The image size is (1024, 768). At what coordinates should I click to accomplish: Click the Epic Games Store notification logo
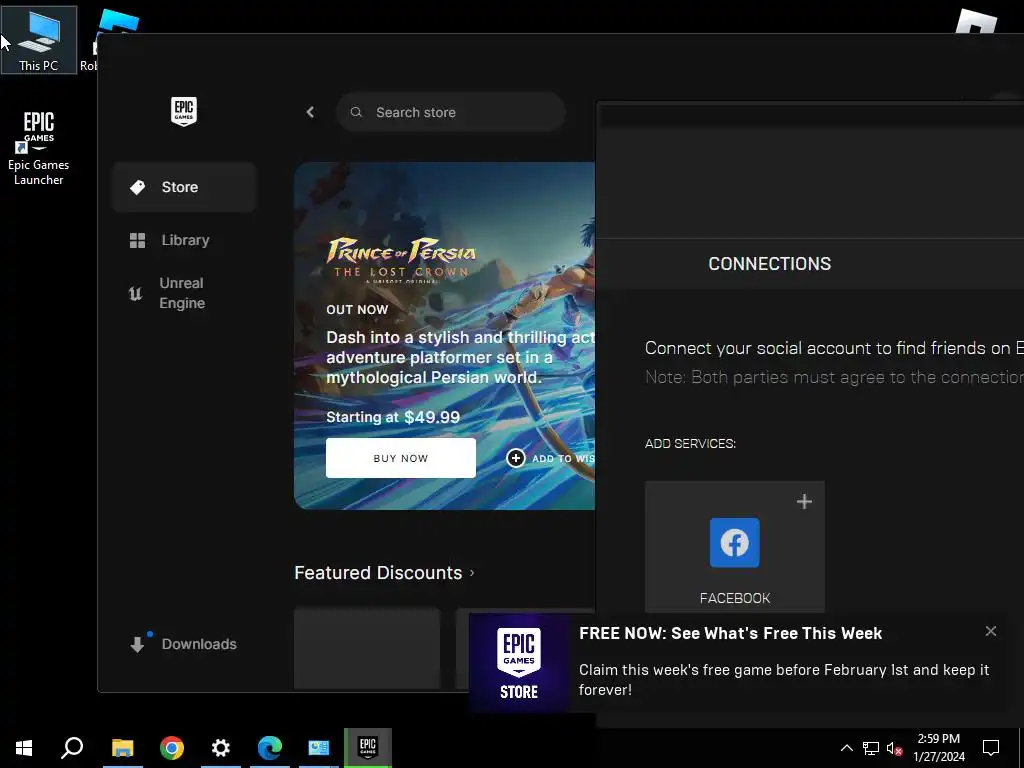[519, 663]
